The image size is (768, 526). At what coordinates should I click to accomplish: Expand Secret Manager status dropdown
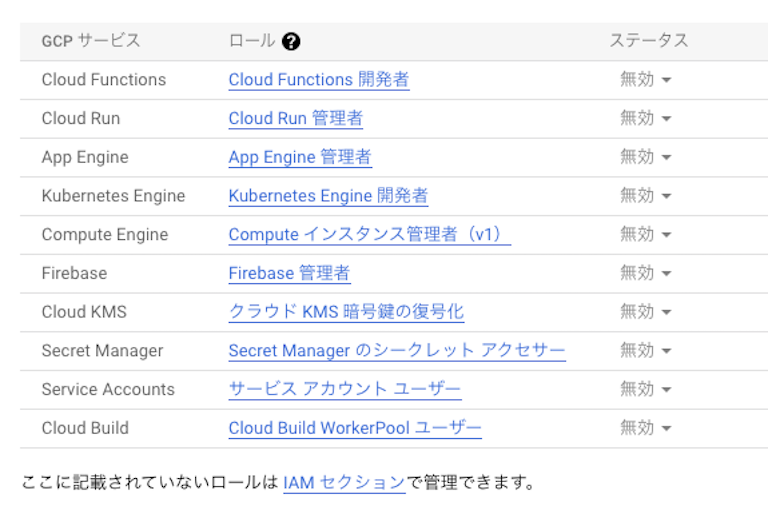[645, 351]
